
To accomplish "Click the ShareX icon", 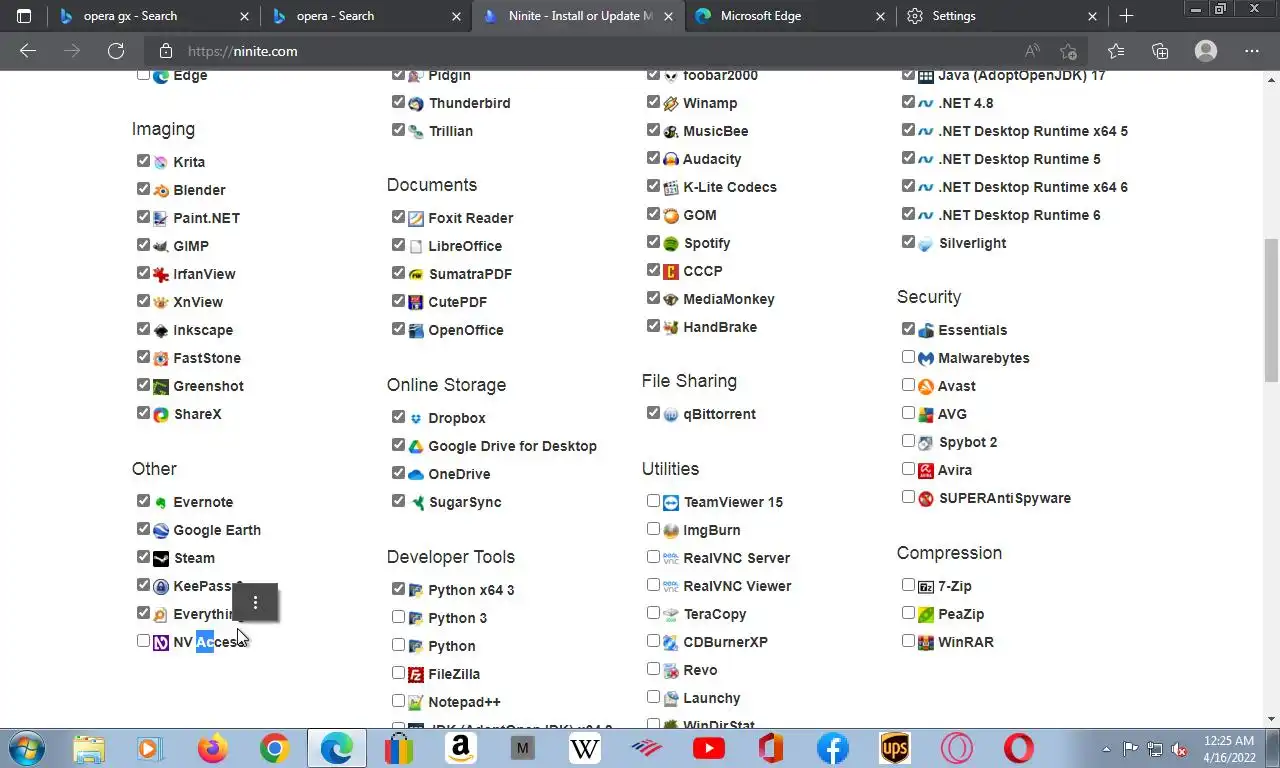I will click(x=160, y=414).
